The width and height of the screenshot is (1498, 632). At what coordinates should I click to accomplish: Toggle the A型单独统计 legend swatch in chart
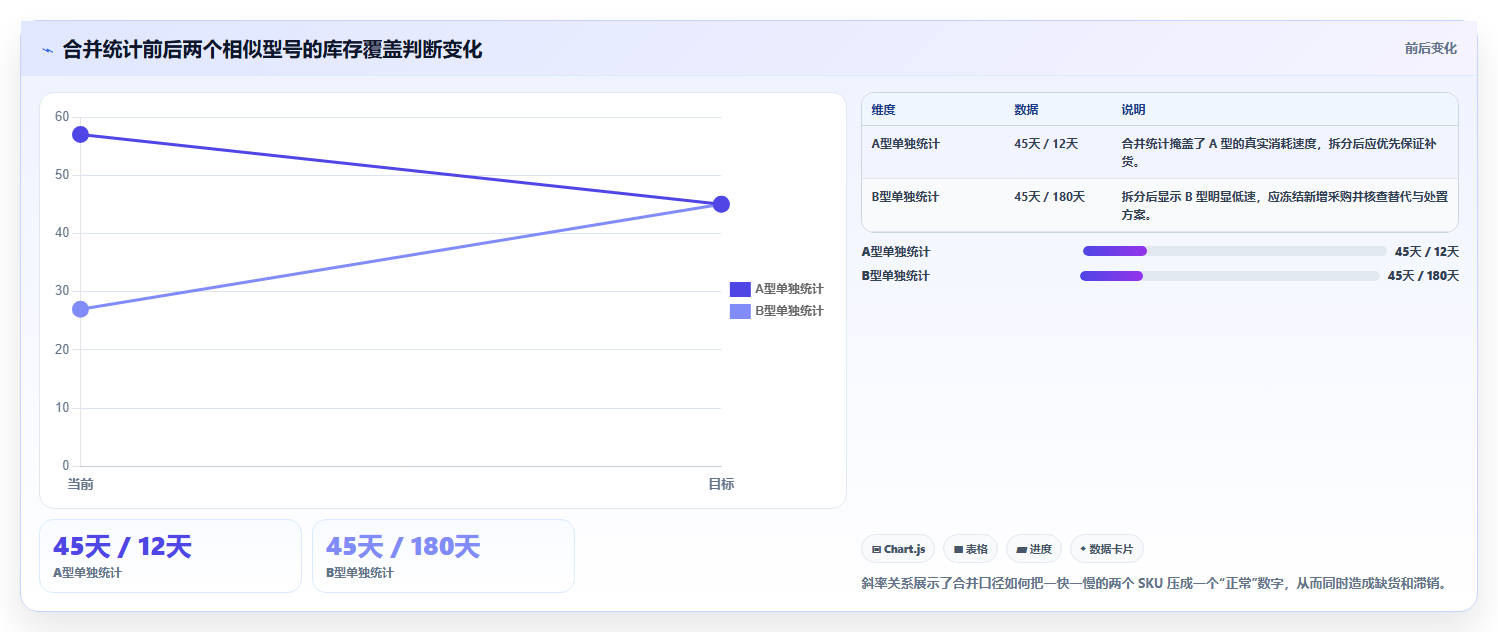pos(740,289)
